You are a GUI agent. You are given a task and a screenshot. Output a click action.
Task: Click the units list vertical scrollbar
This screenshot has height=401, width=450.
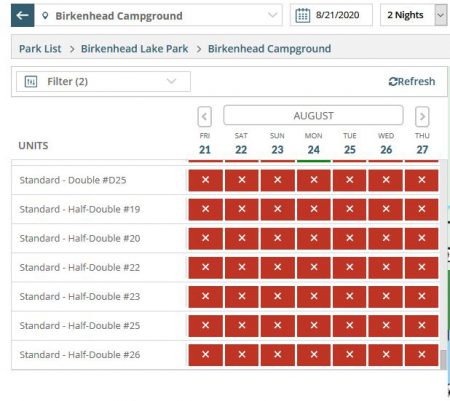[443, 265]
